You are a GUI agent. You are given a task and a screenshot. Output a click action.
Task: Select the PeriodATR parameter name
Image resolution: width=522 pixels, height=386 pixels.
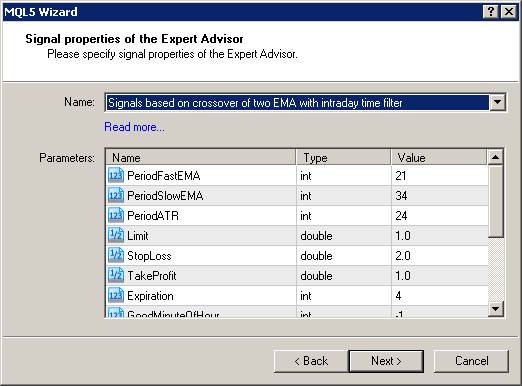[153, 216]
